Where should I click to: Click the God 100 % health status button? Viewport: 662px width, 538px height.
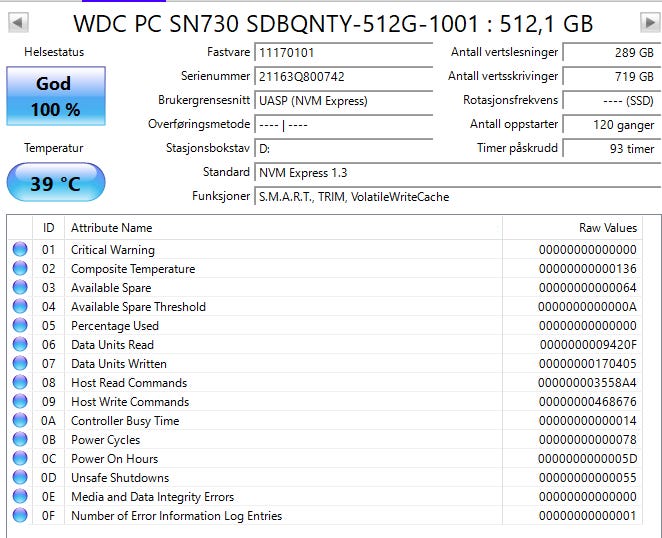56,96
